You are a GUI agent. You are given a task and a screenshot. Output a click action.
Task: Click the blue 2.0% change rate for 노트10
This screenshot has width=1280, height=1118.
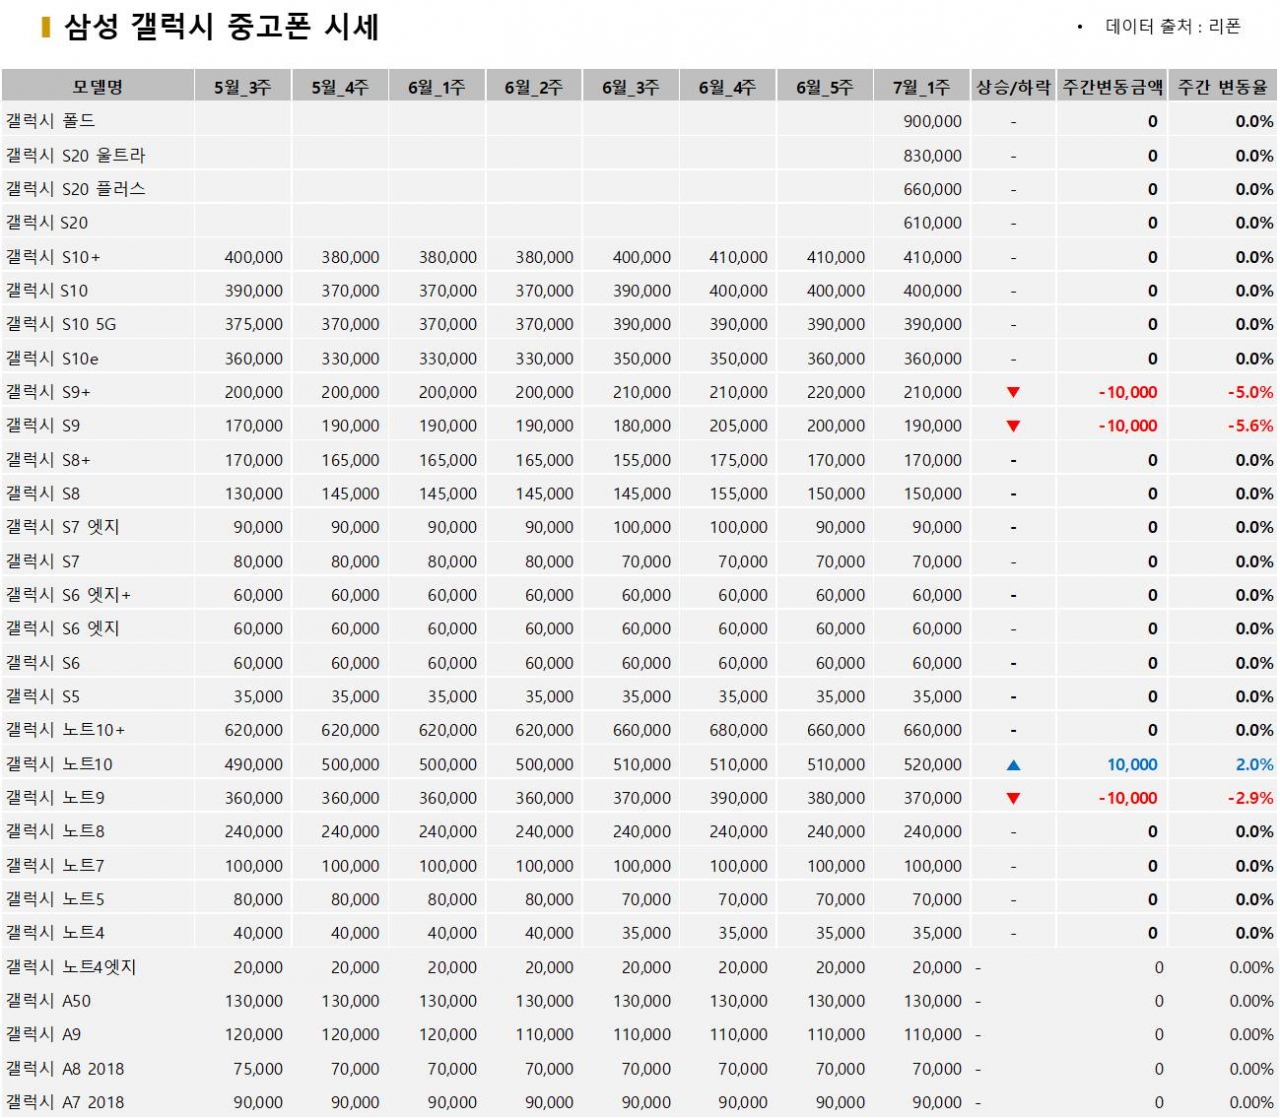(1255, 764)
